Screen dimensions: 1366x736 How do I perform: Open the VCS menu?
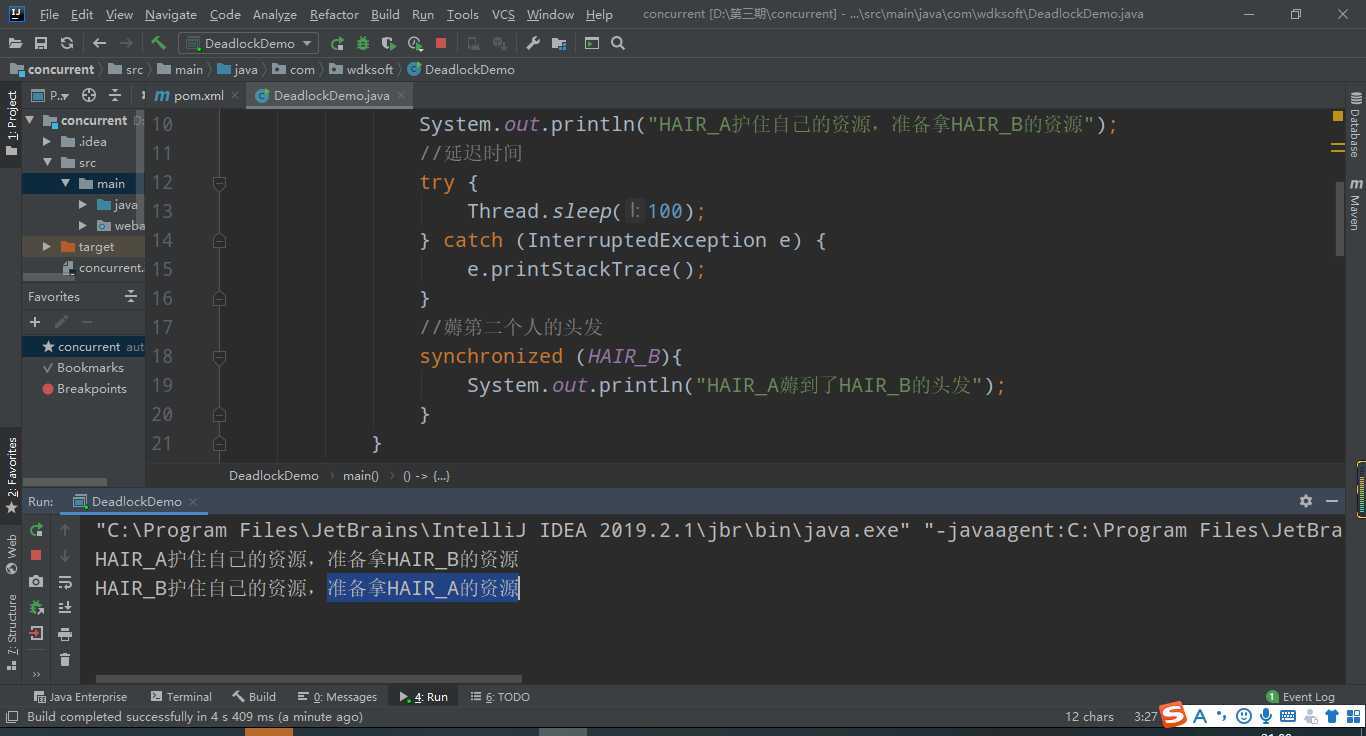pos(503,14)
